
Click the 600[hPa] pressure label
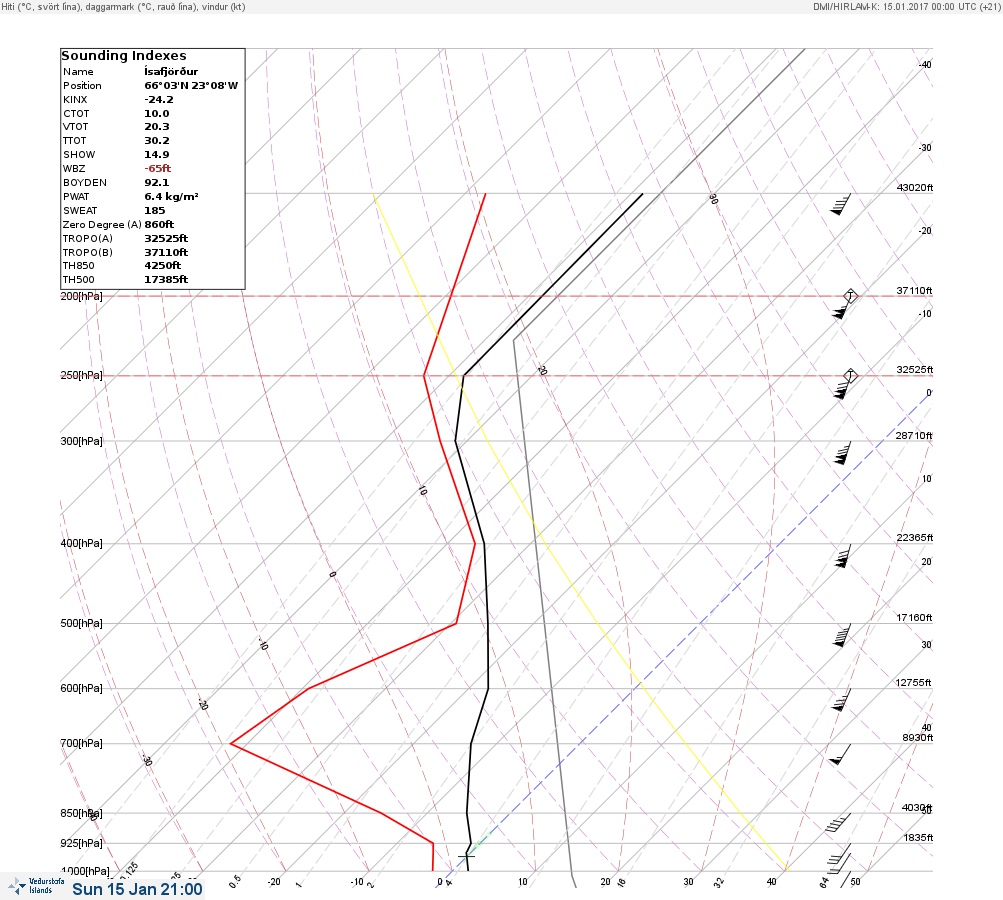tap(81, 688)
